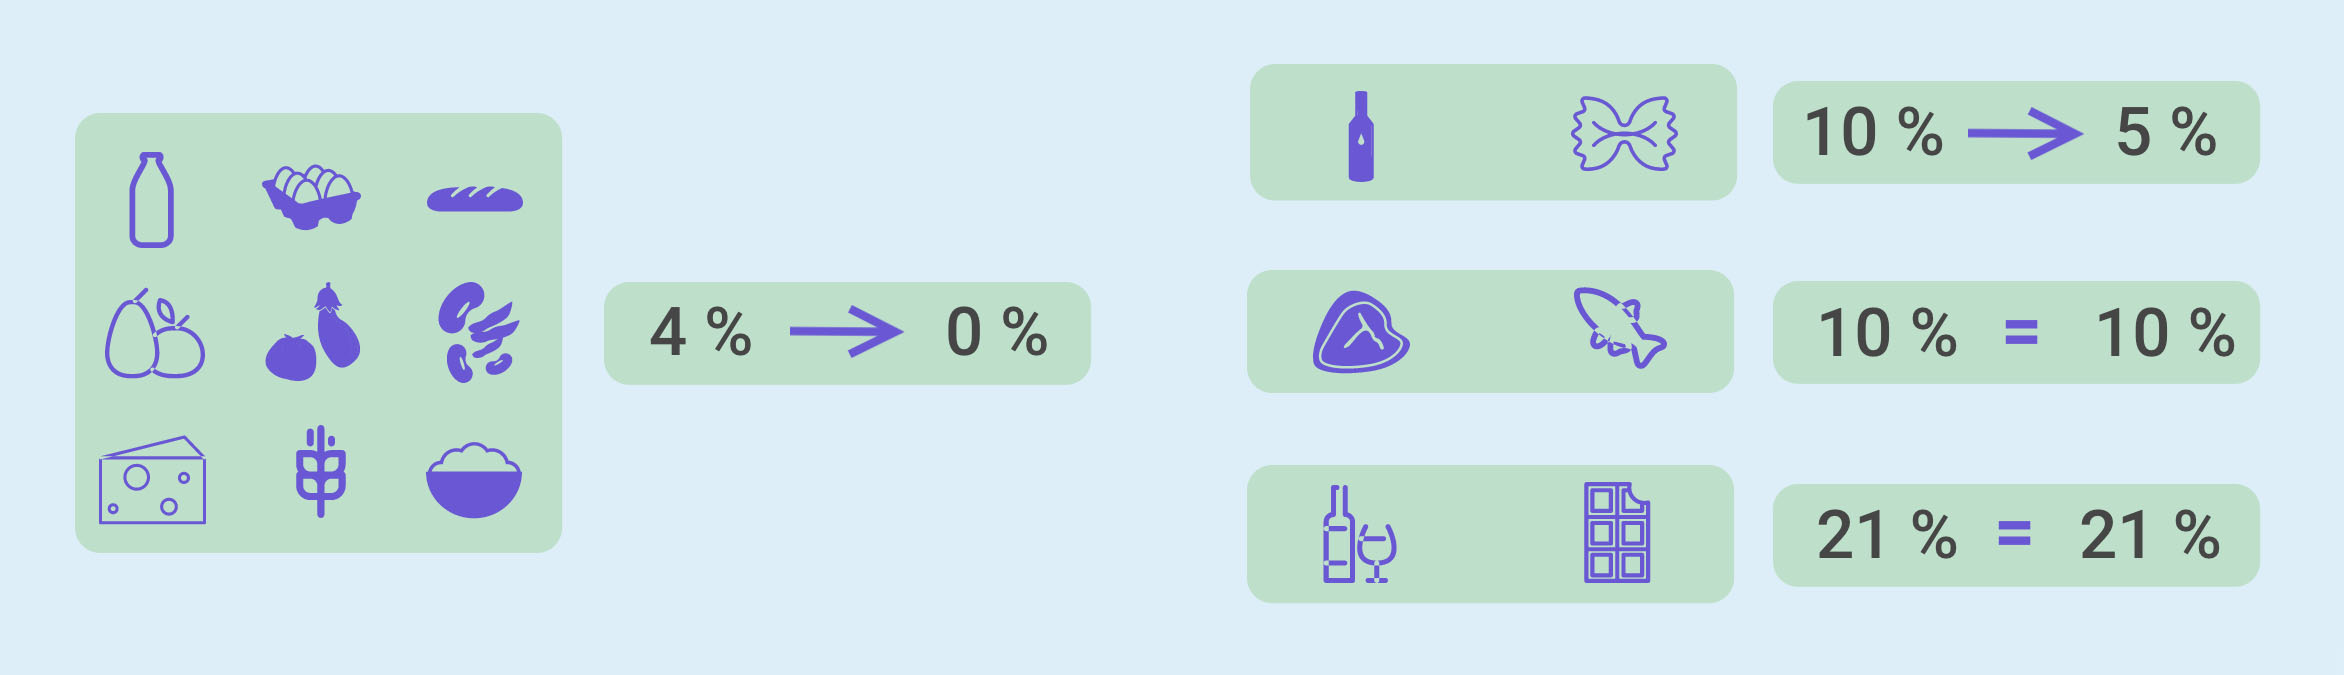This screenshot has height=675, width=2344.
Task: Click the oil bottle icon
Action: [x=1361, y=137]
